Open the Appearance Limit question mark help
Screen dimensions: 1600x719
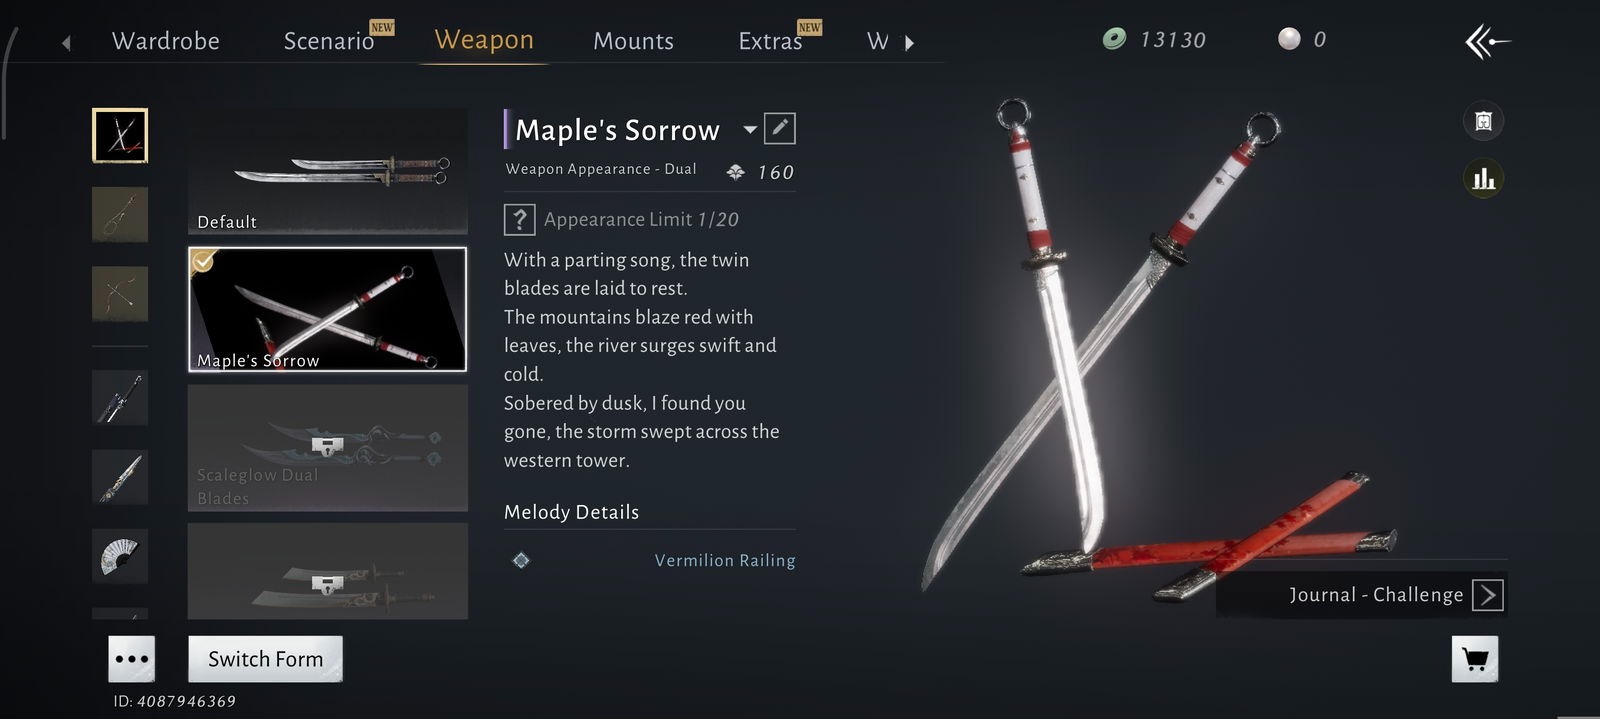519,219
